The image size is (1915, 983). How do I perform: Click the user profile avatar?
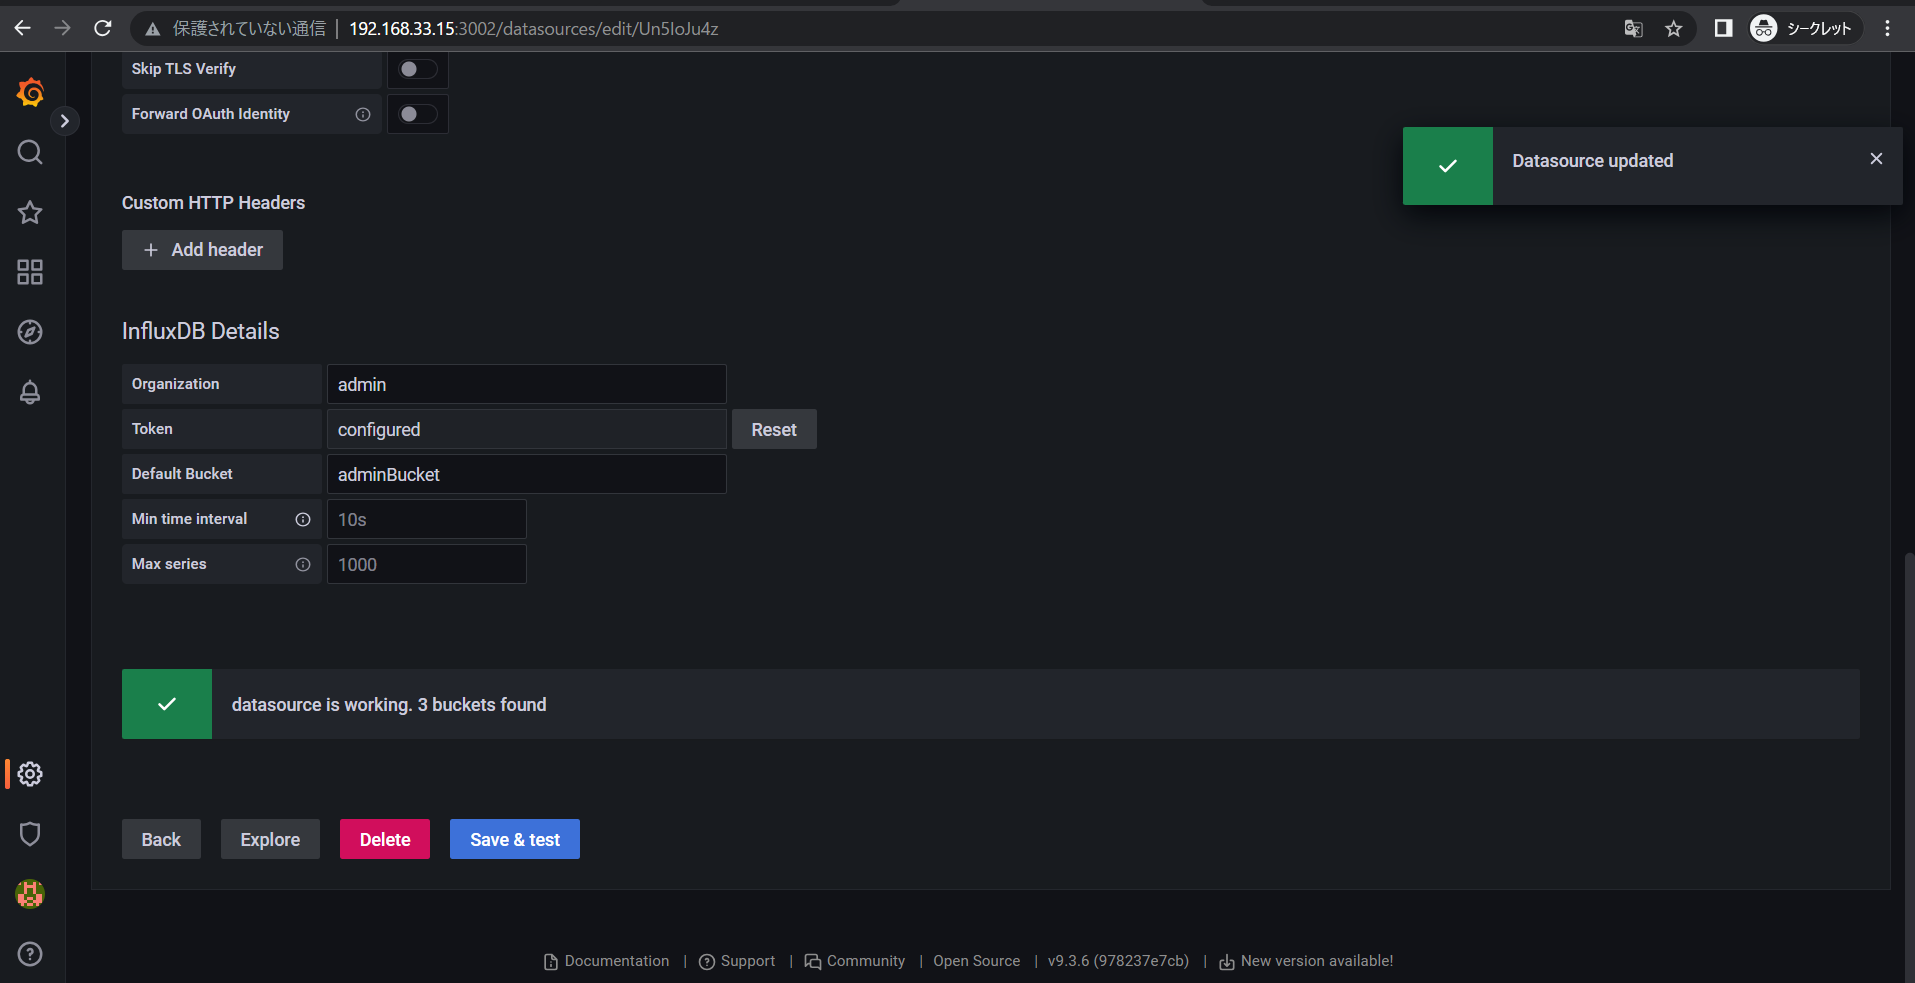[30, 894]
